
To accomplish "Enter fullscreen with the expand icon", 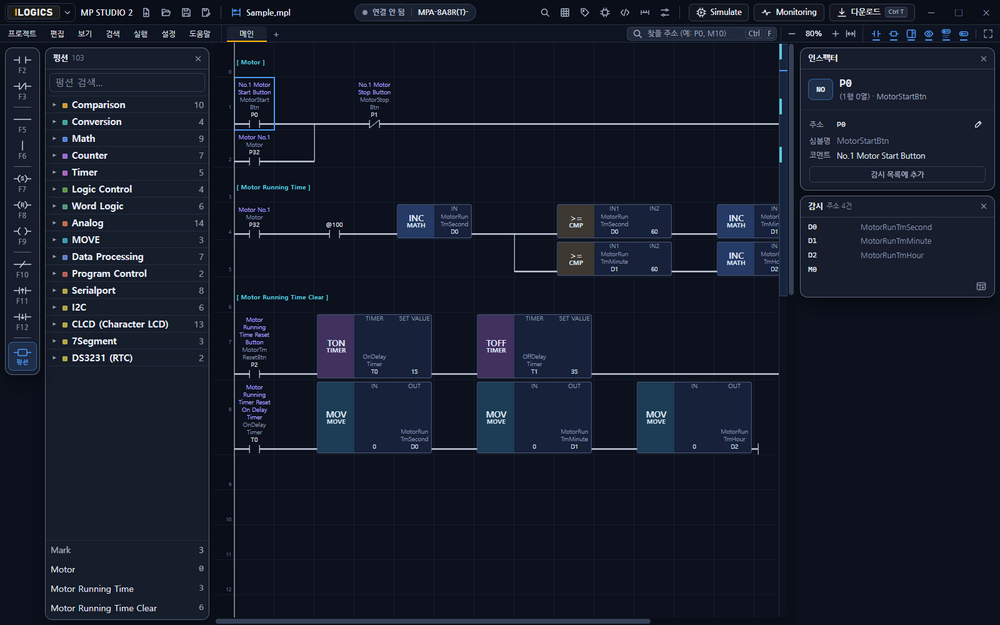I will click(988, 34).
